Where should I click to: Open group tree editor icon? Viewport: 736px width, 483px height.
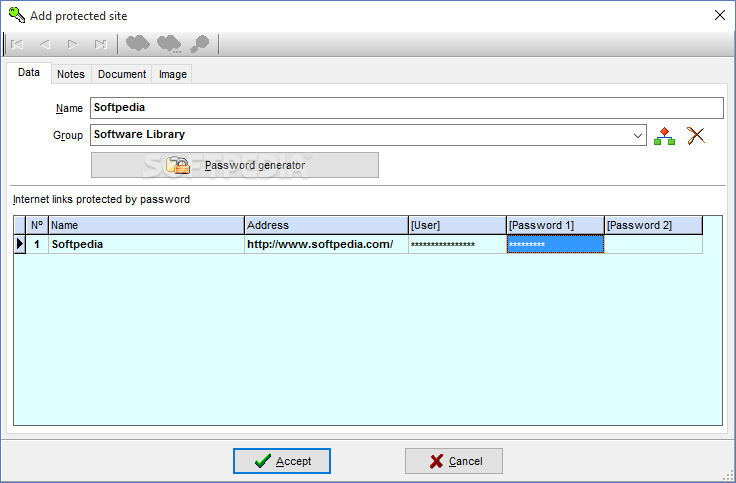pyautogui.click(x=664, y=136)
